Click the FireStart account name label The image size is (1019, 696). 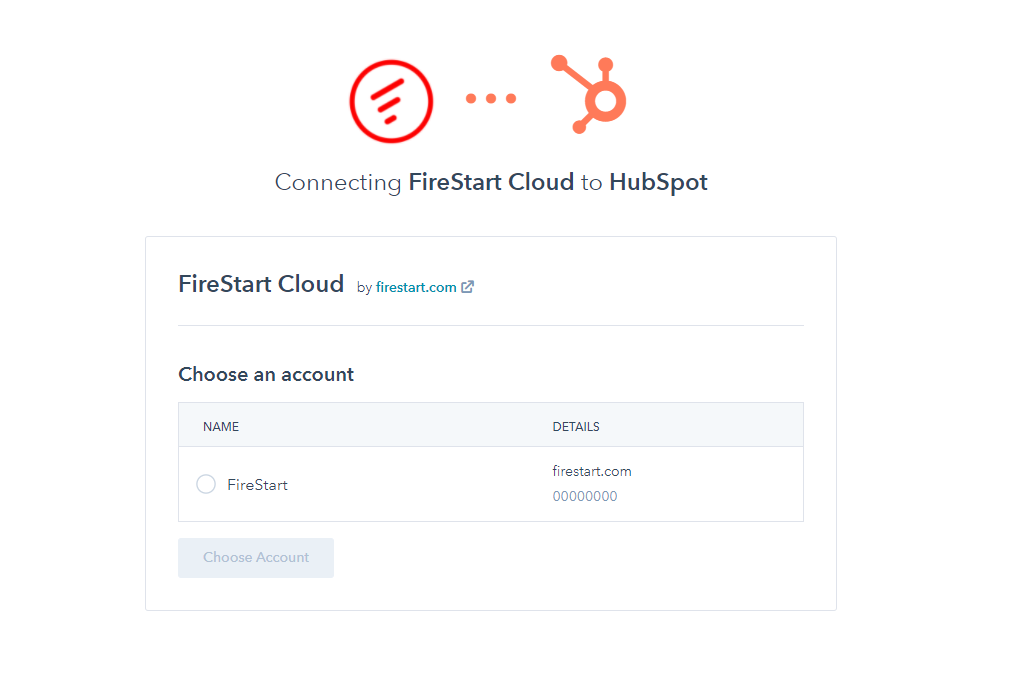(x=257, y=485)
